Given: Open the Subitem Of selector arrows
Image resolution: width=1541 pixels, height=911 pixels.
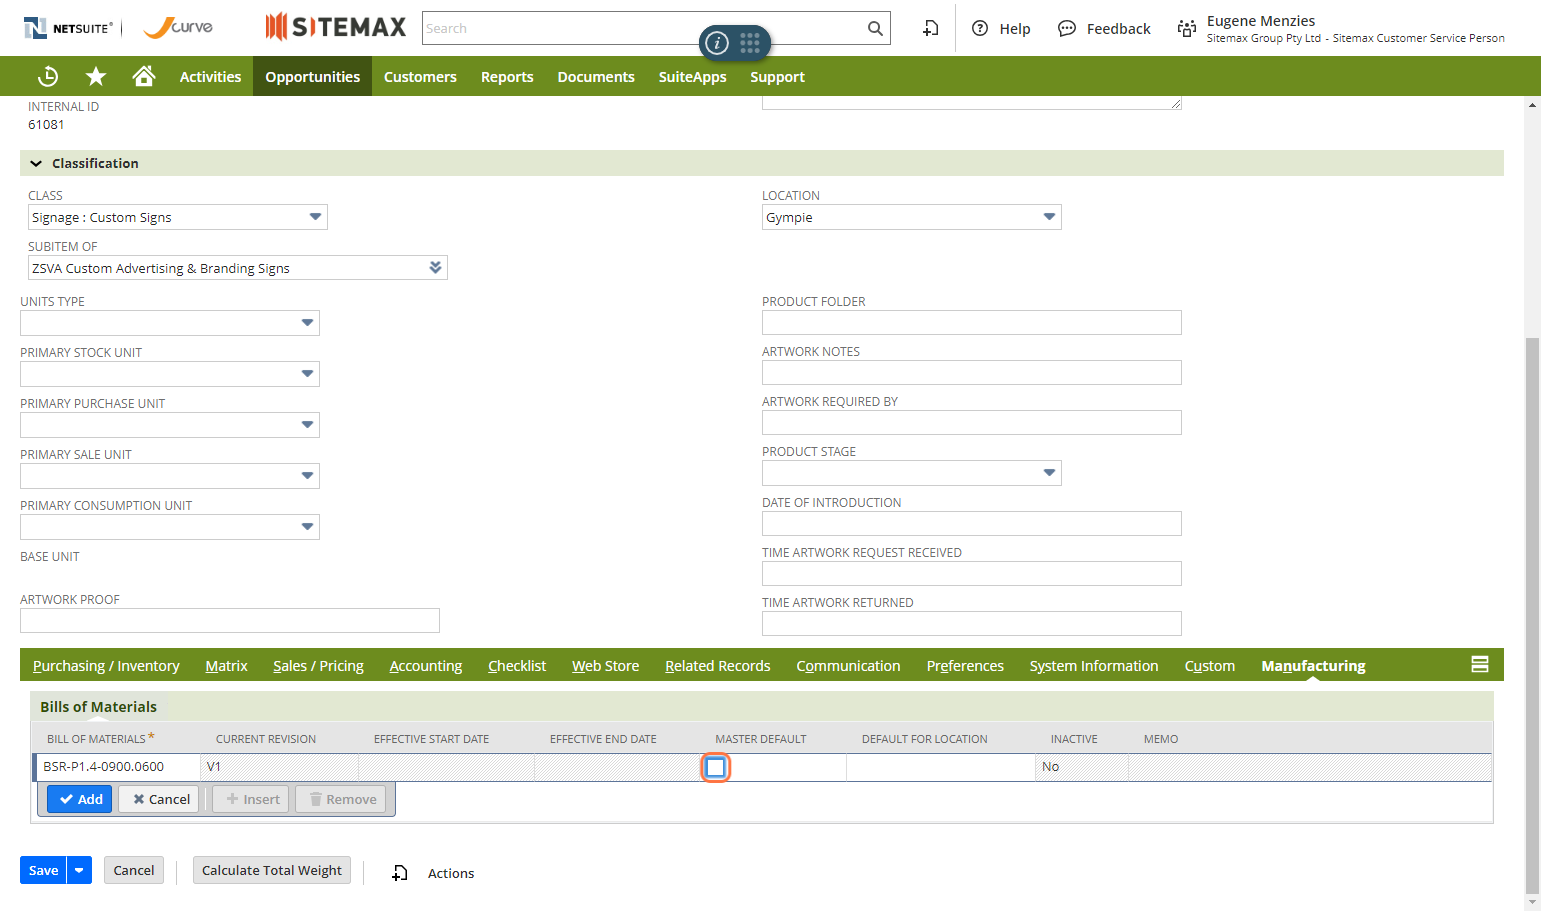Looking at the screenshot, I should pyautogui.click(x=435, y=267).
